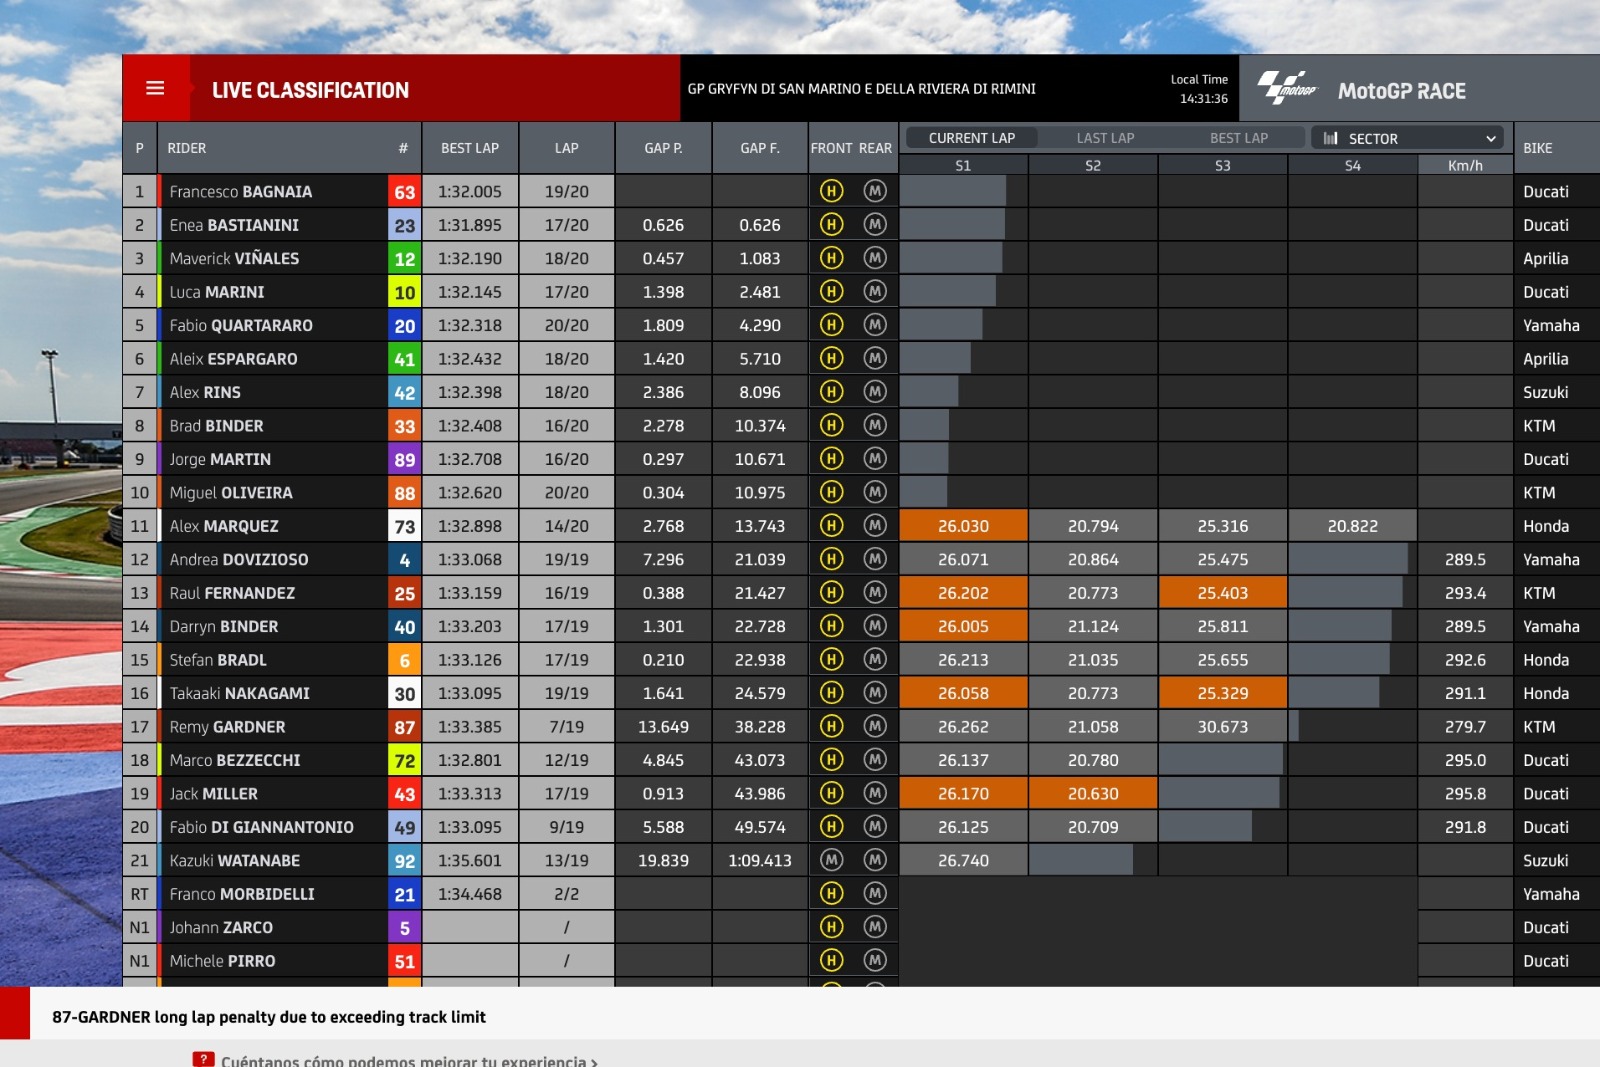Click the Gardner long lap penalty notice
Viewport: 1600px width, 1067px height.
coord(269,1017)
